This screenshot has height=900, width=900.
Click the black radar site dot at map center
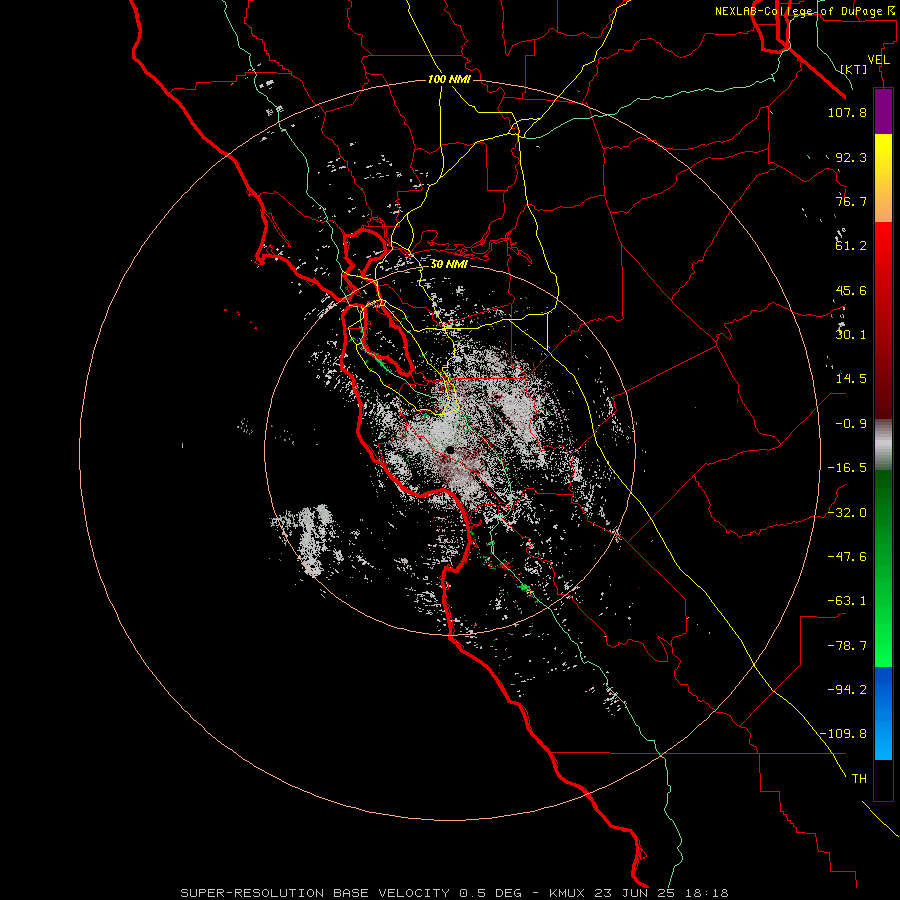450,450
